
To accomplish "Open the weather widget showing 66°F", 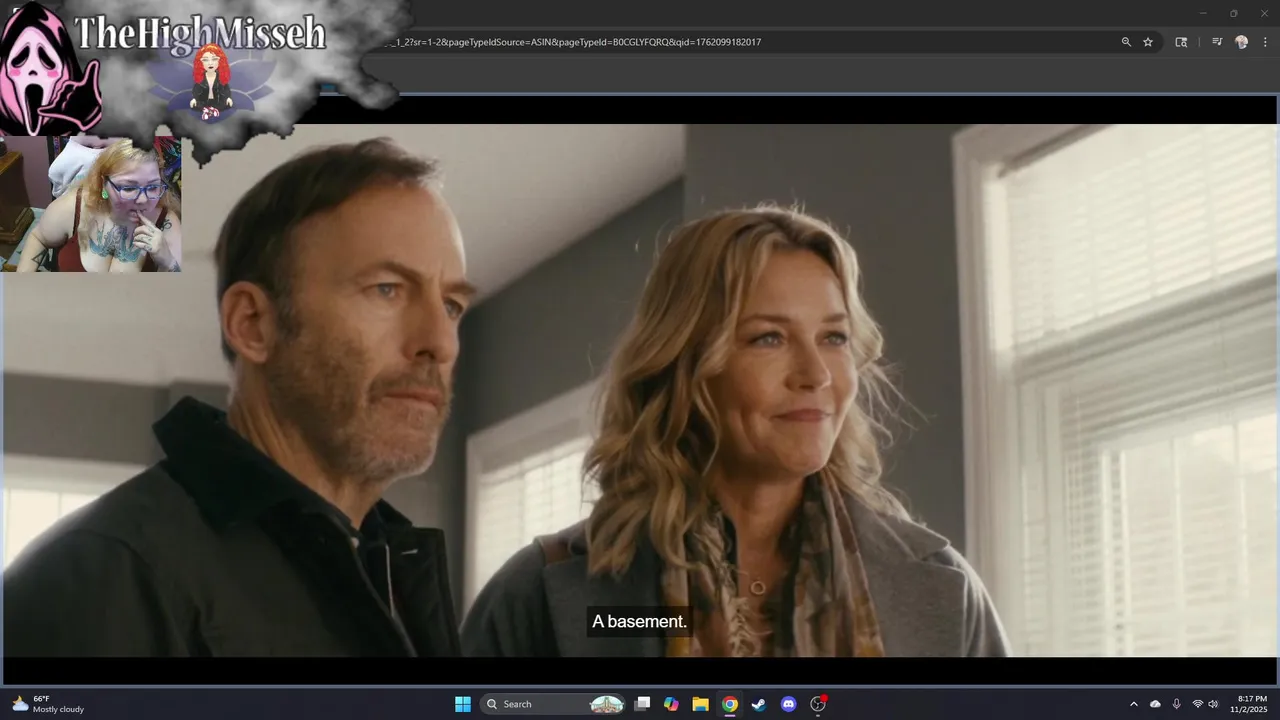I will (48, 704).
